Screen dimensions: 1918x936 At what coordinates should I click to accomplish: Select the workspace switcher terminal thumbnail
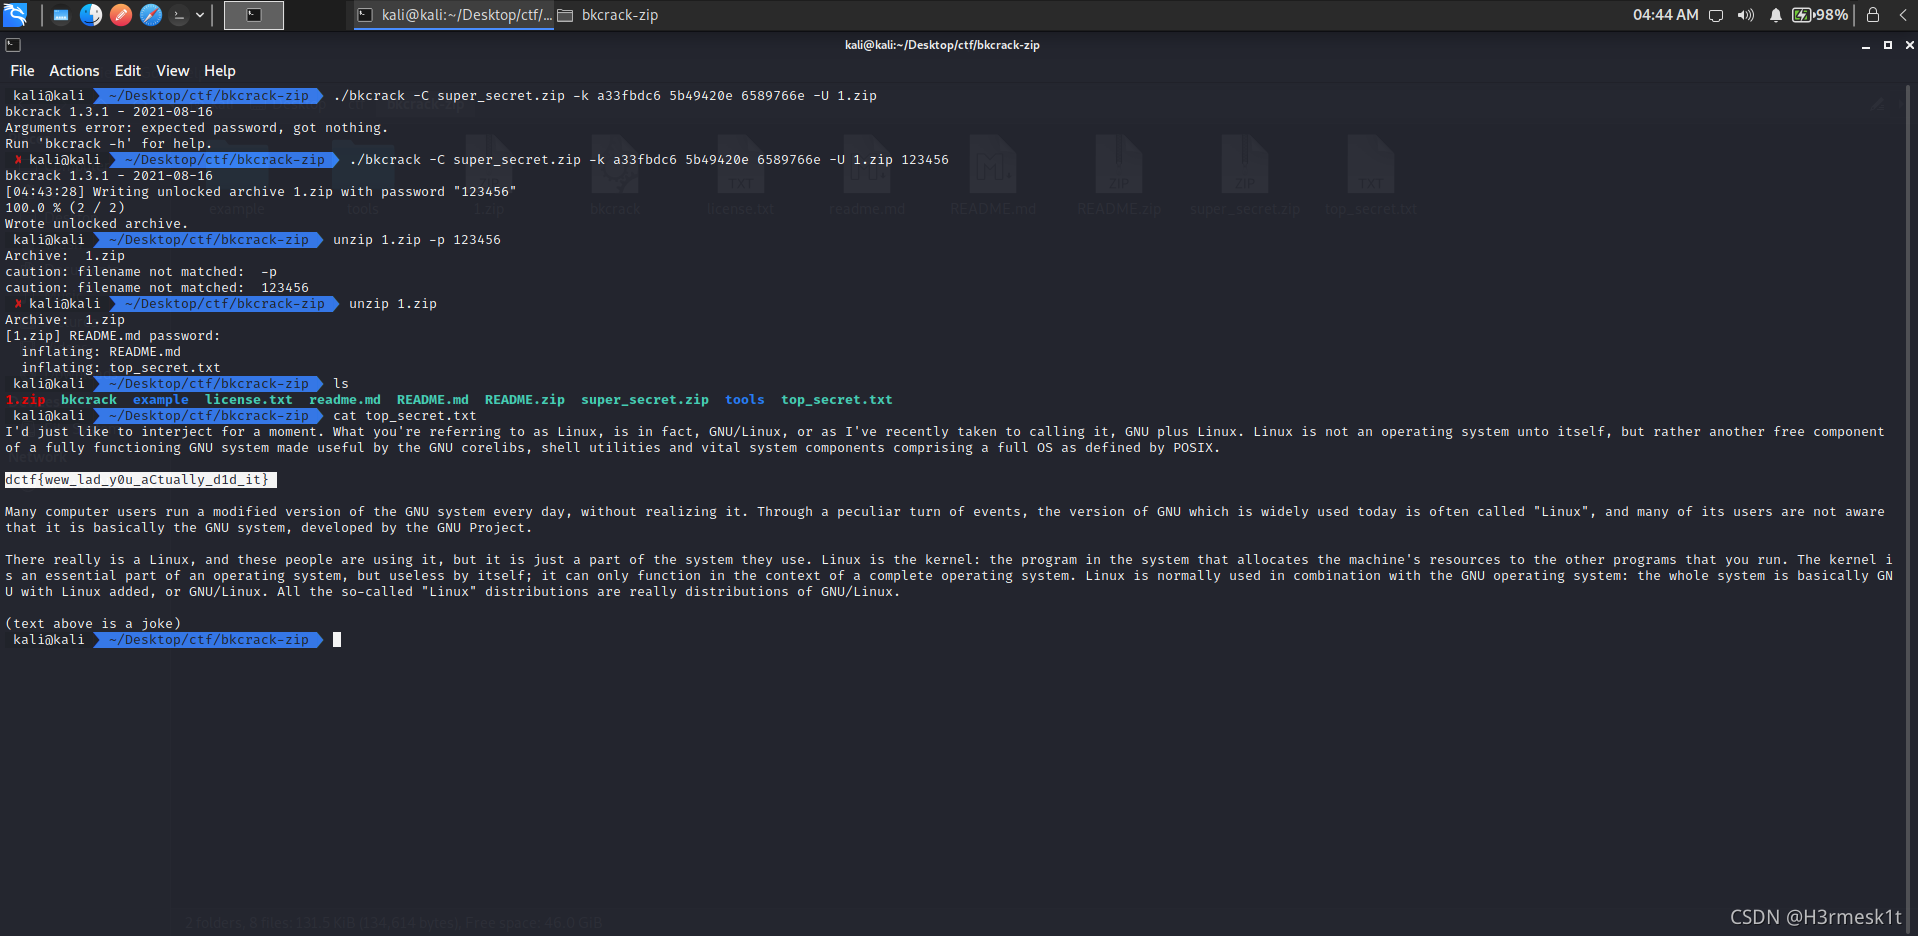pos(254,15)
